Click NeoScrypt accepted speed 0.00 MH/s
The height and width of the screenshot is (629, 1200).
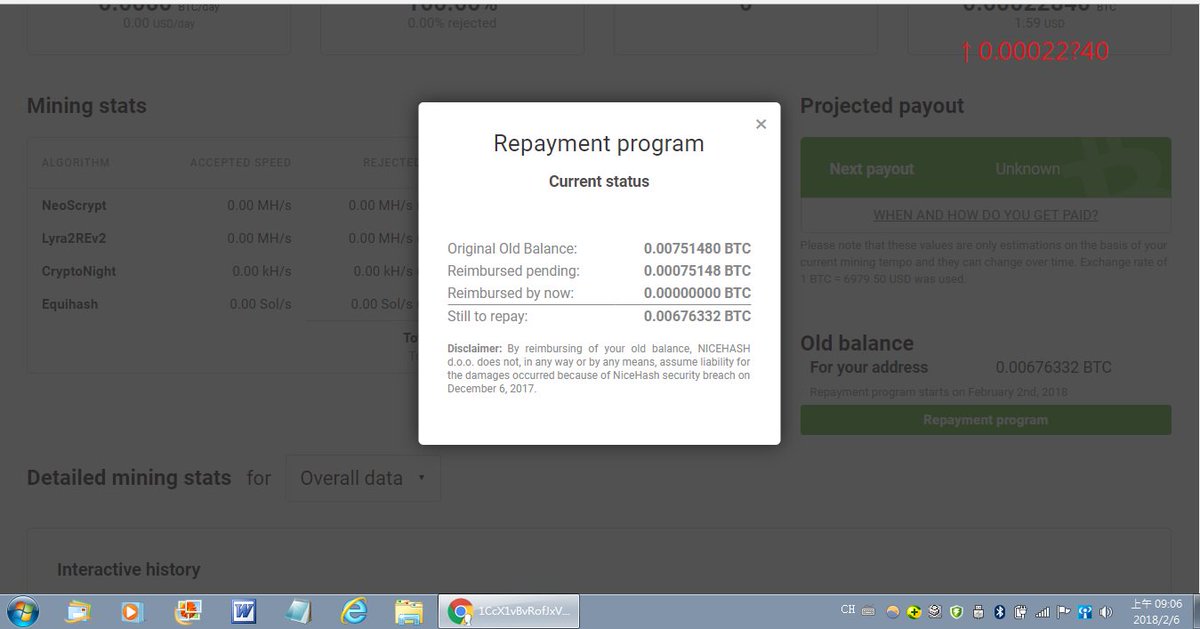tap(259, 205)
